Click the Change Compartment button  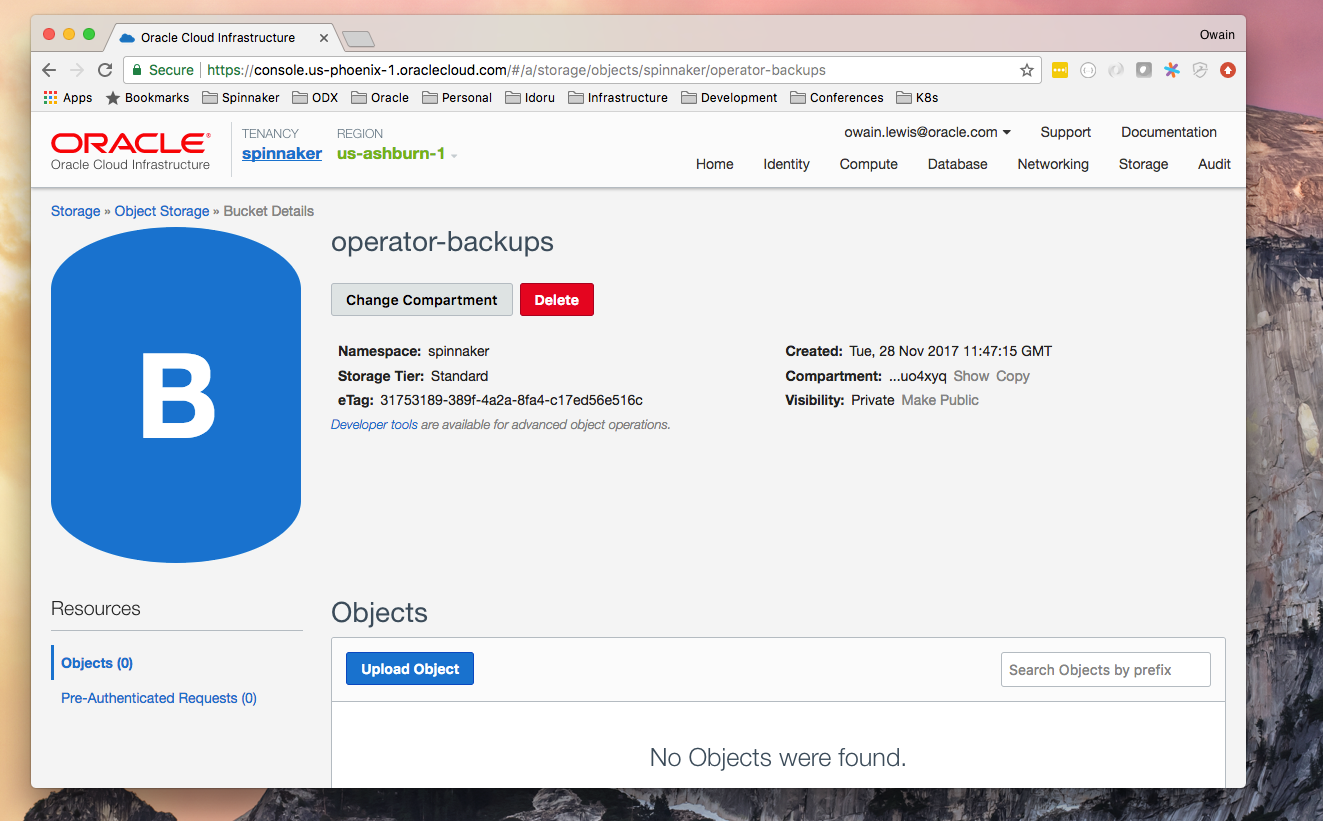pos(422,300)
